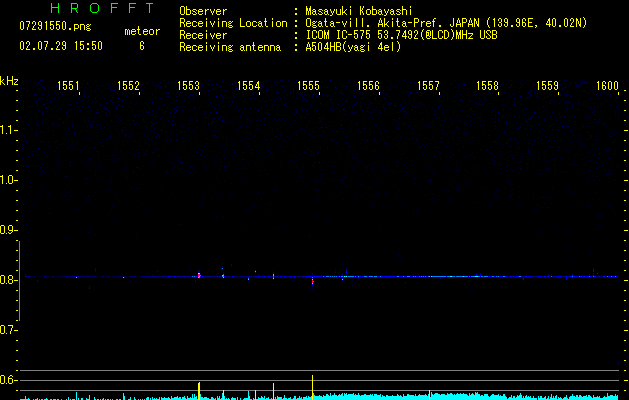Click the tallest yellow intensity spike at 1555

[312, 387]
